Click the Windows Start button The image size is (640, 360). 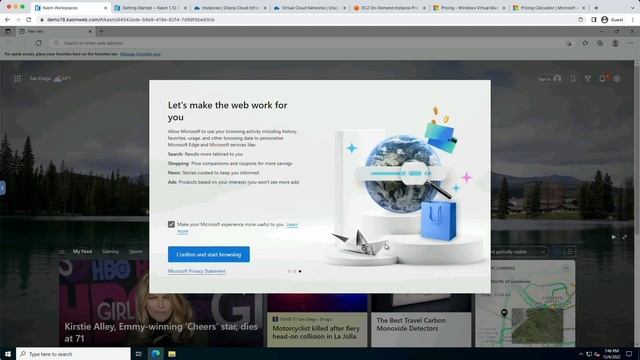8,354
